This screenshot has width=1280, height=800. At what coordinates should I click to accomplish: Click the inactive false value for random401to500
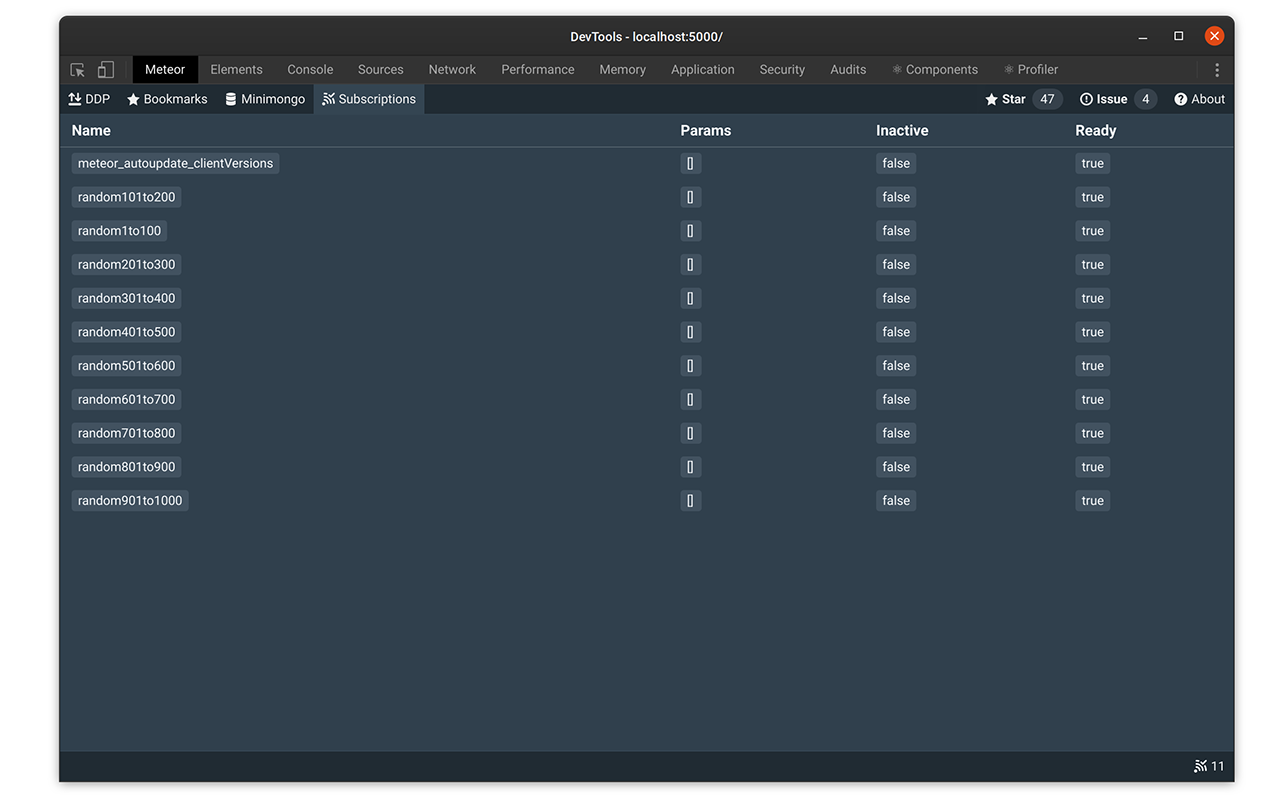tap(896, 332)
